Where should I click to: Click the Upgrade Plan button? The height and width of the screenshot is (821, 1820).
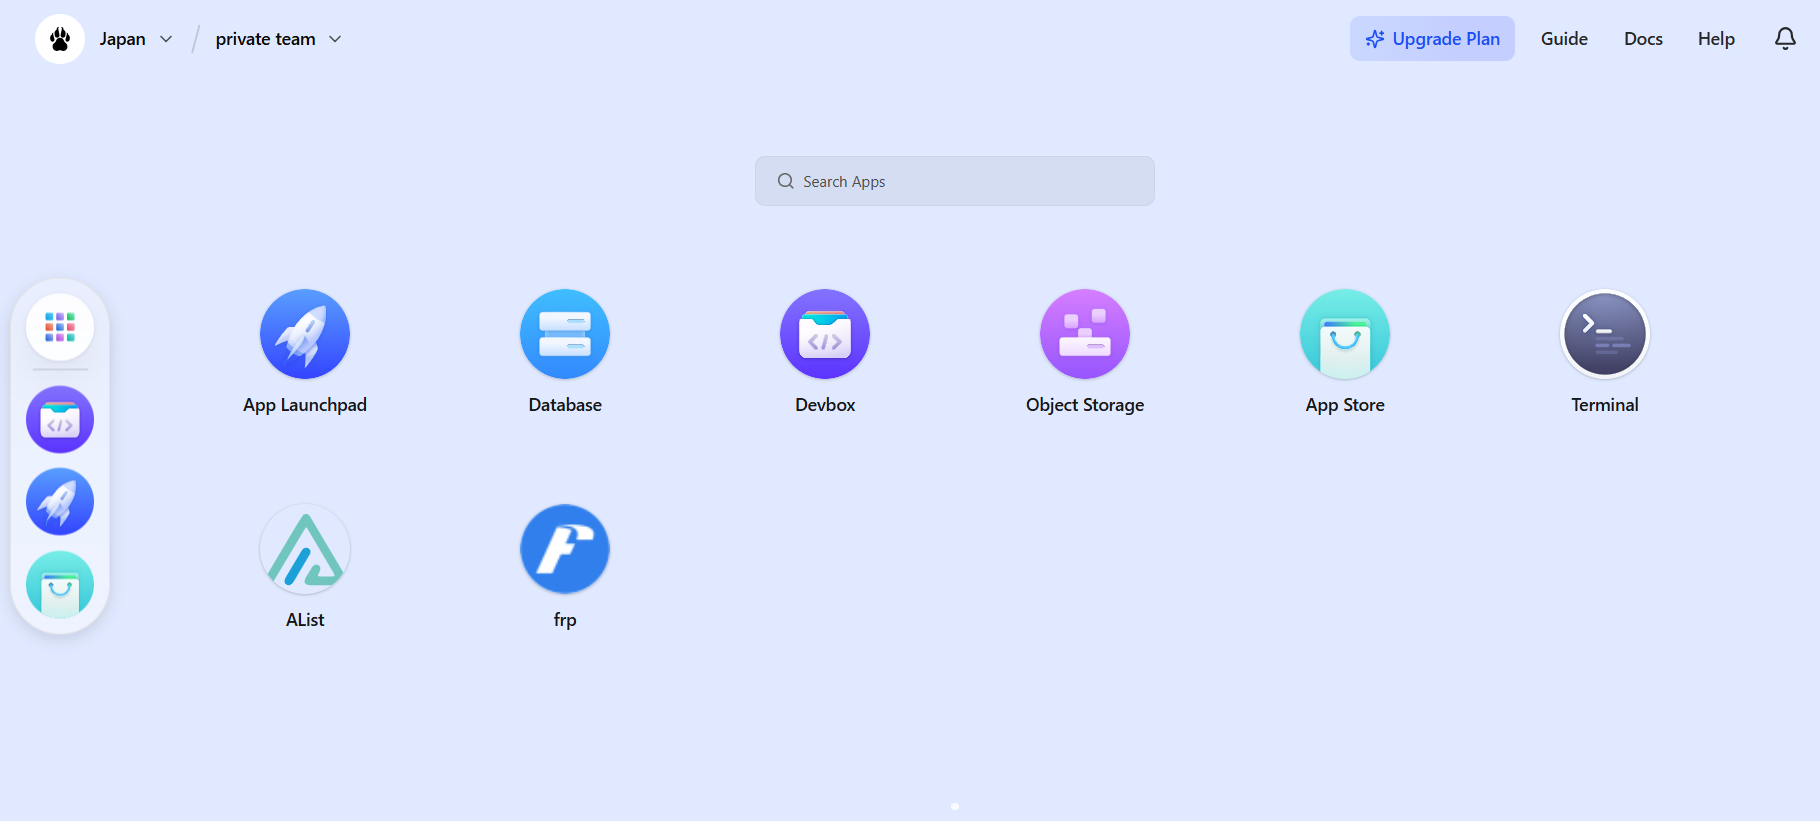point(1432,39)
